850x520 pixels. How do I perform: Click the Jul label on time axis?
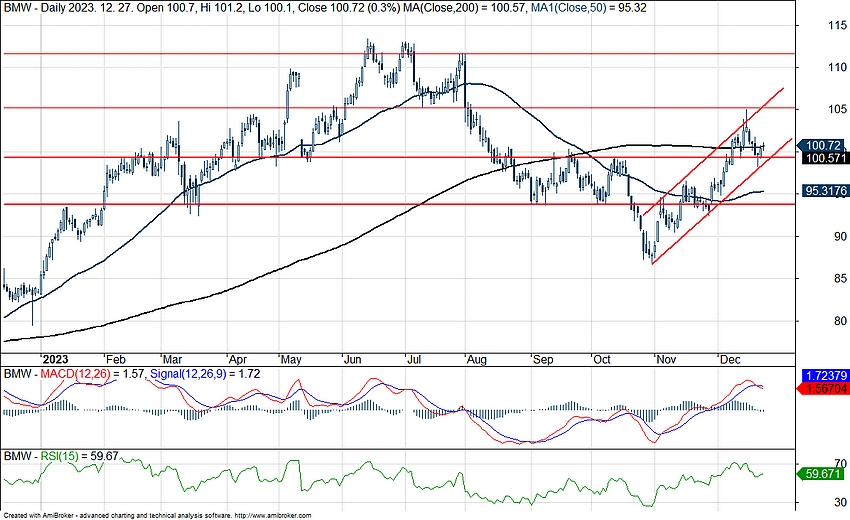(x=414, y=359)
